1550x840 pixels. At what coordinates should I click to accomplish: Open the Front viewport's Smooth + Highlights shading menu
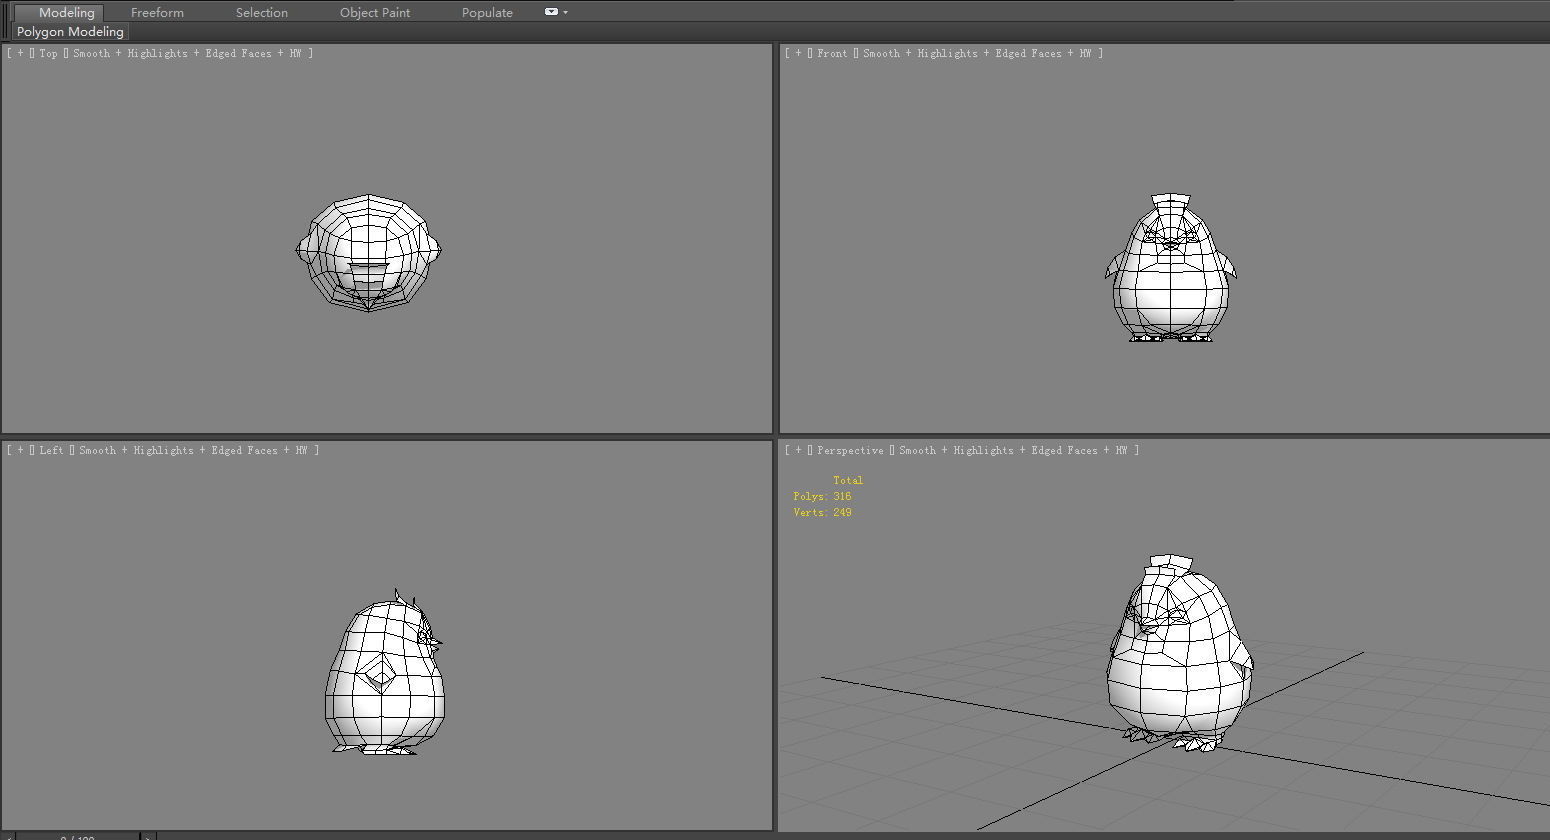[x=978, y=53]
